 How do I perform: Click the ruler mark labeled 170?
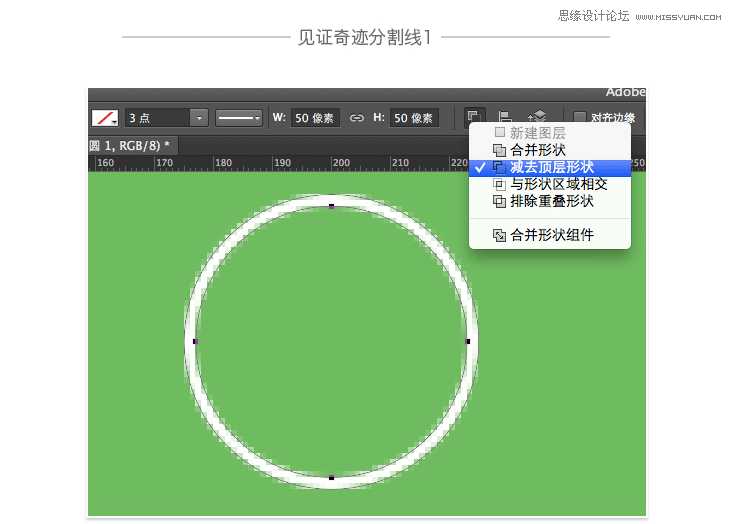pos(164,163)
